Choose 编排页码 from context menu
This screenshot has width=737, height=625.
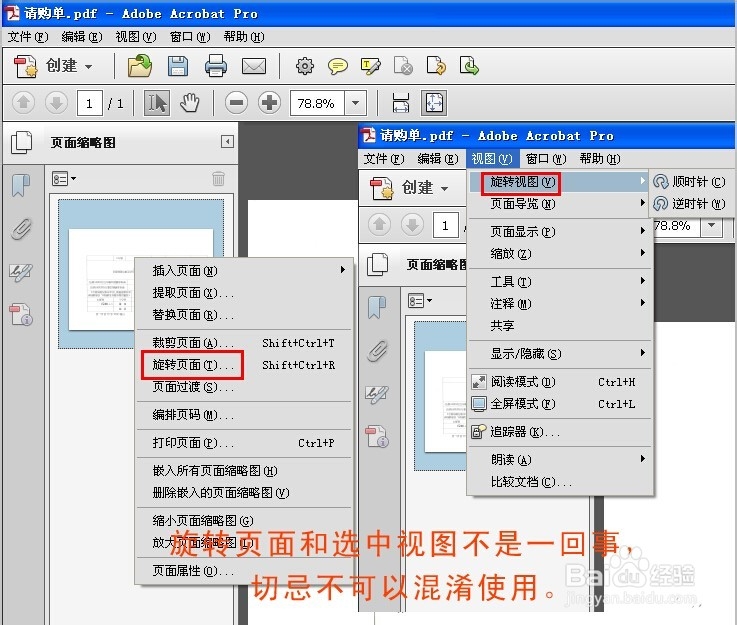(x=243, y=414)
